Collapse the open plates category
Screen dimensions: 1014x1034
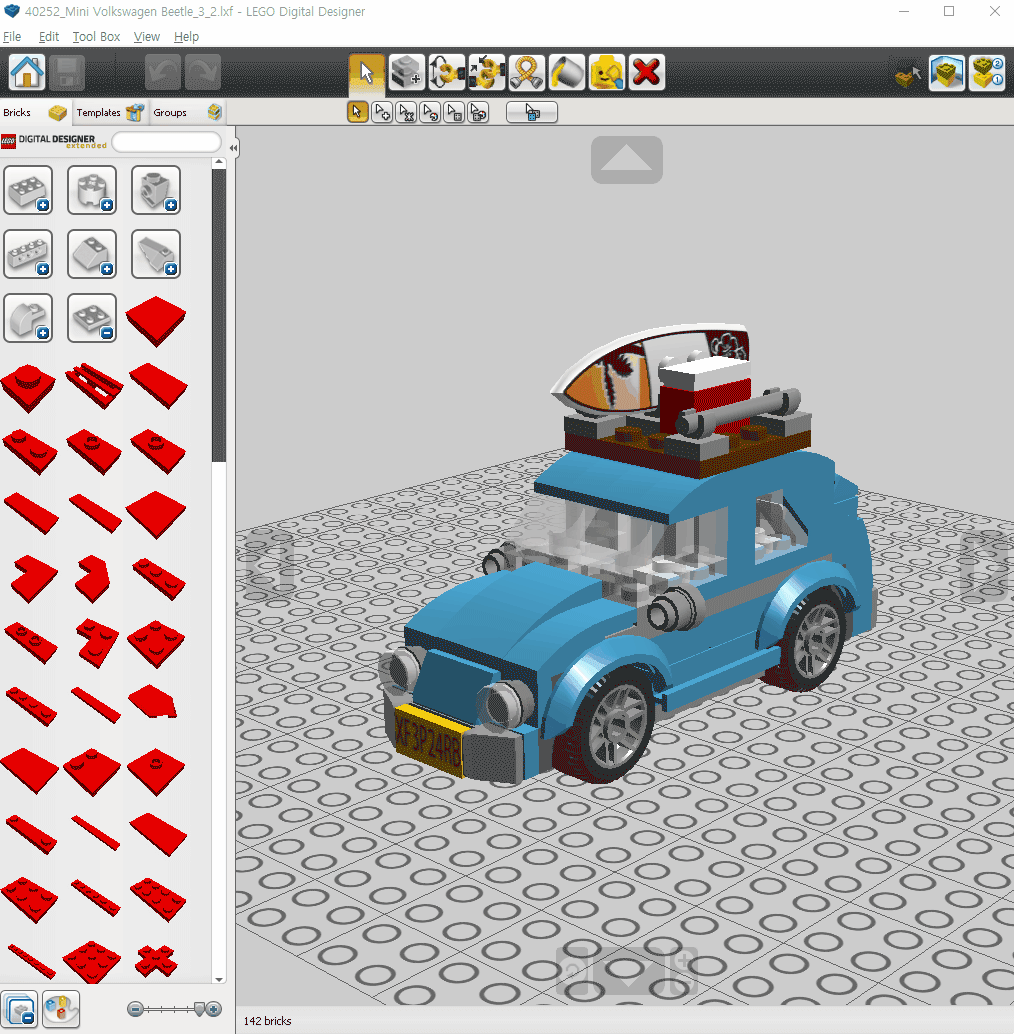[x=92, y=318]
